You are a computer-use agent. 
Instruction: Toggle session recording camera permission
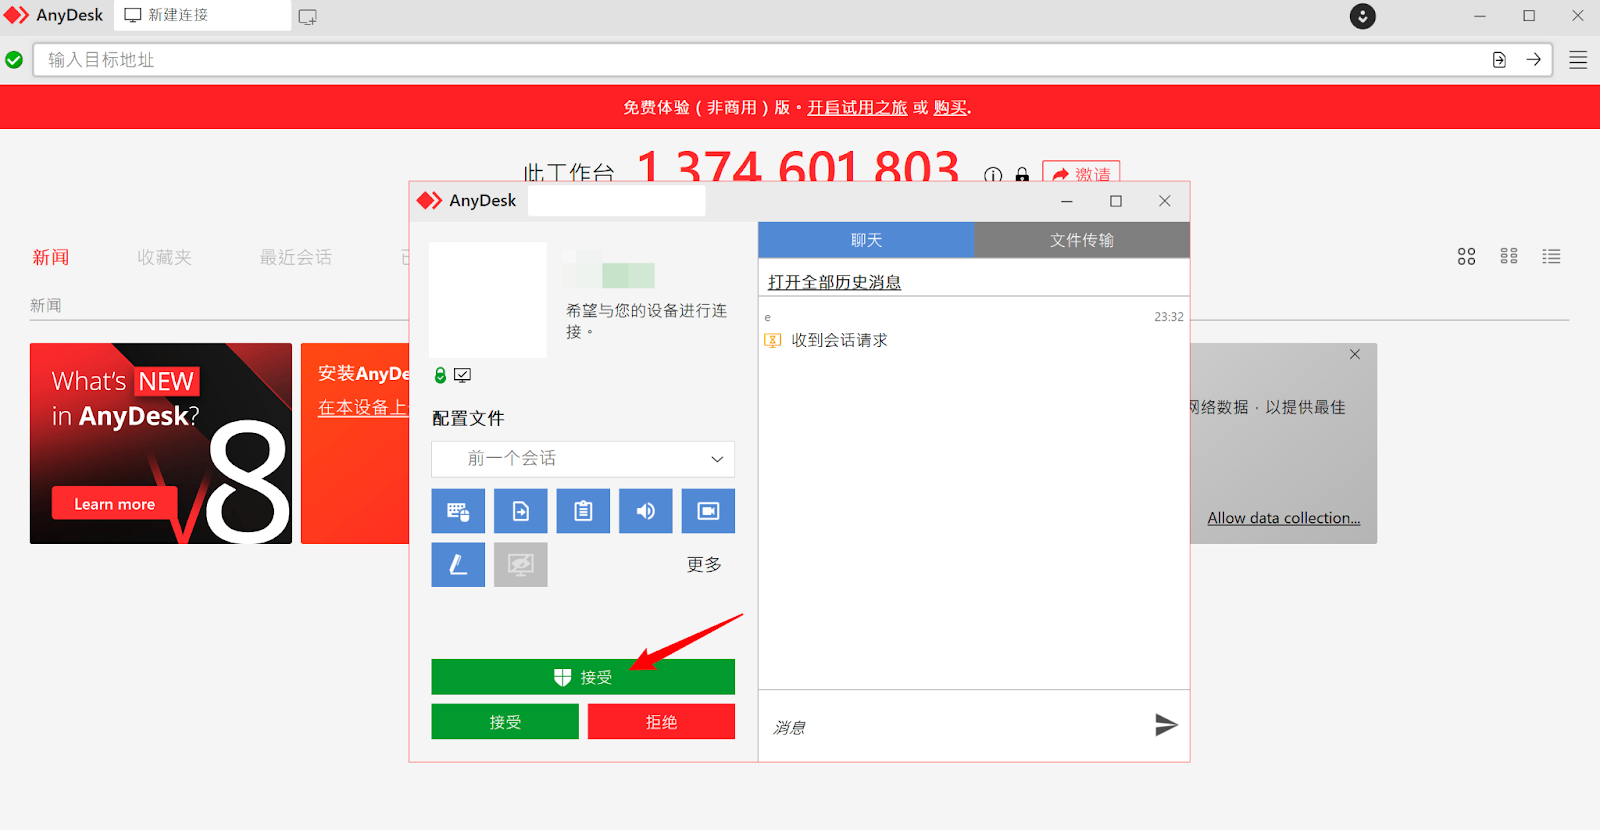pos(708,511)
